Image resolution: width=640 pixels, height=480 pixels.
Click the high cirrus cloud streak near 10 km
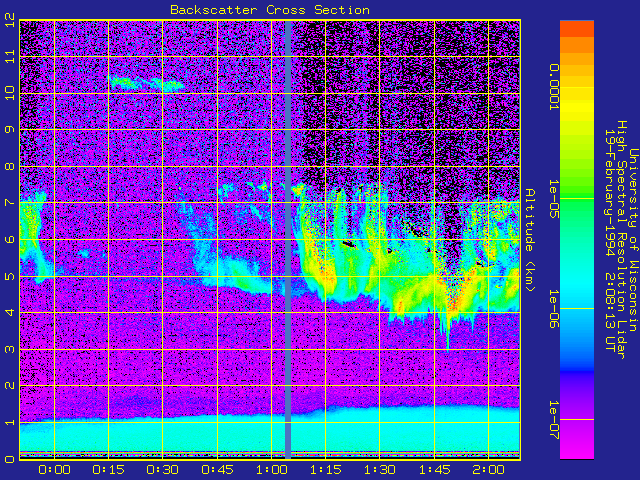(147, 83)
